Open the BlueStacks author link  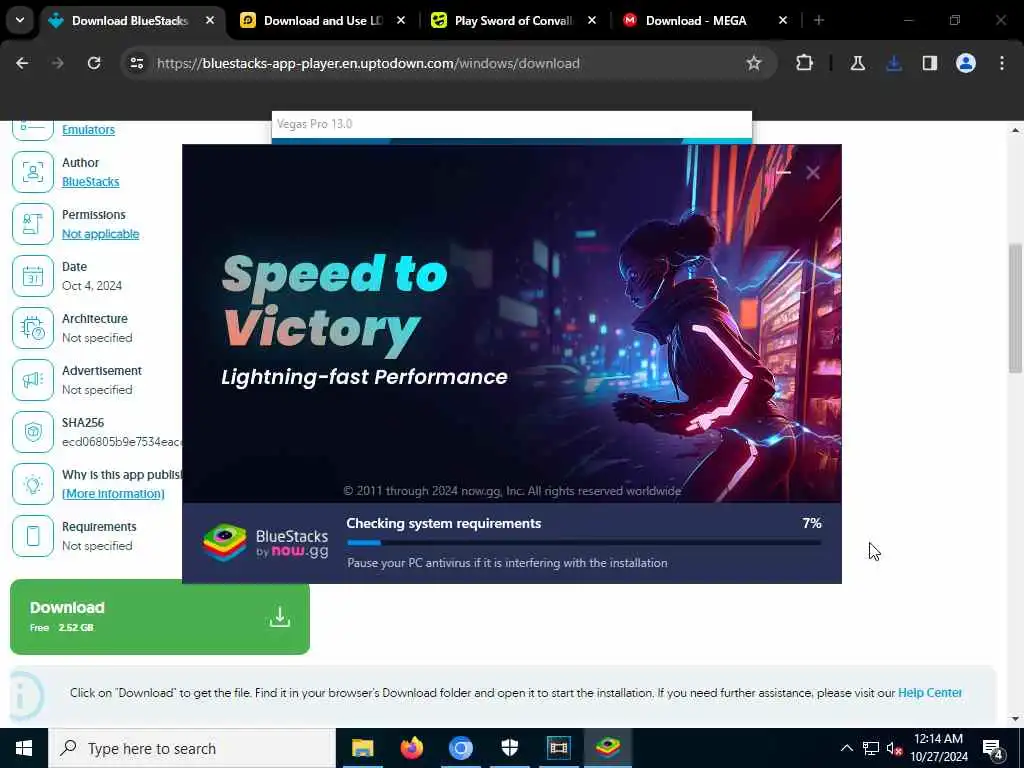click(90, 182)
